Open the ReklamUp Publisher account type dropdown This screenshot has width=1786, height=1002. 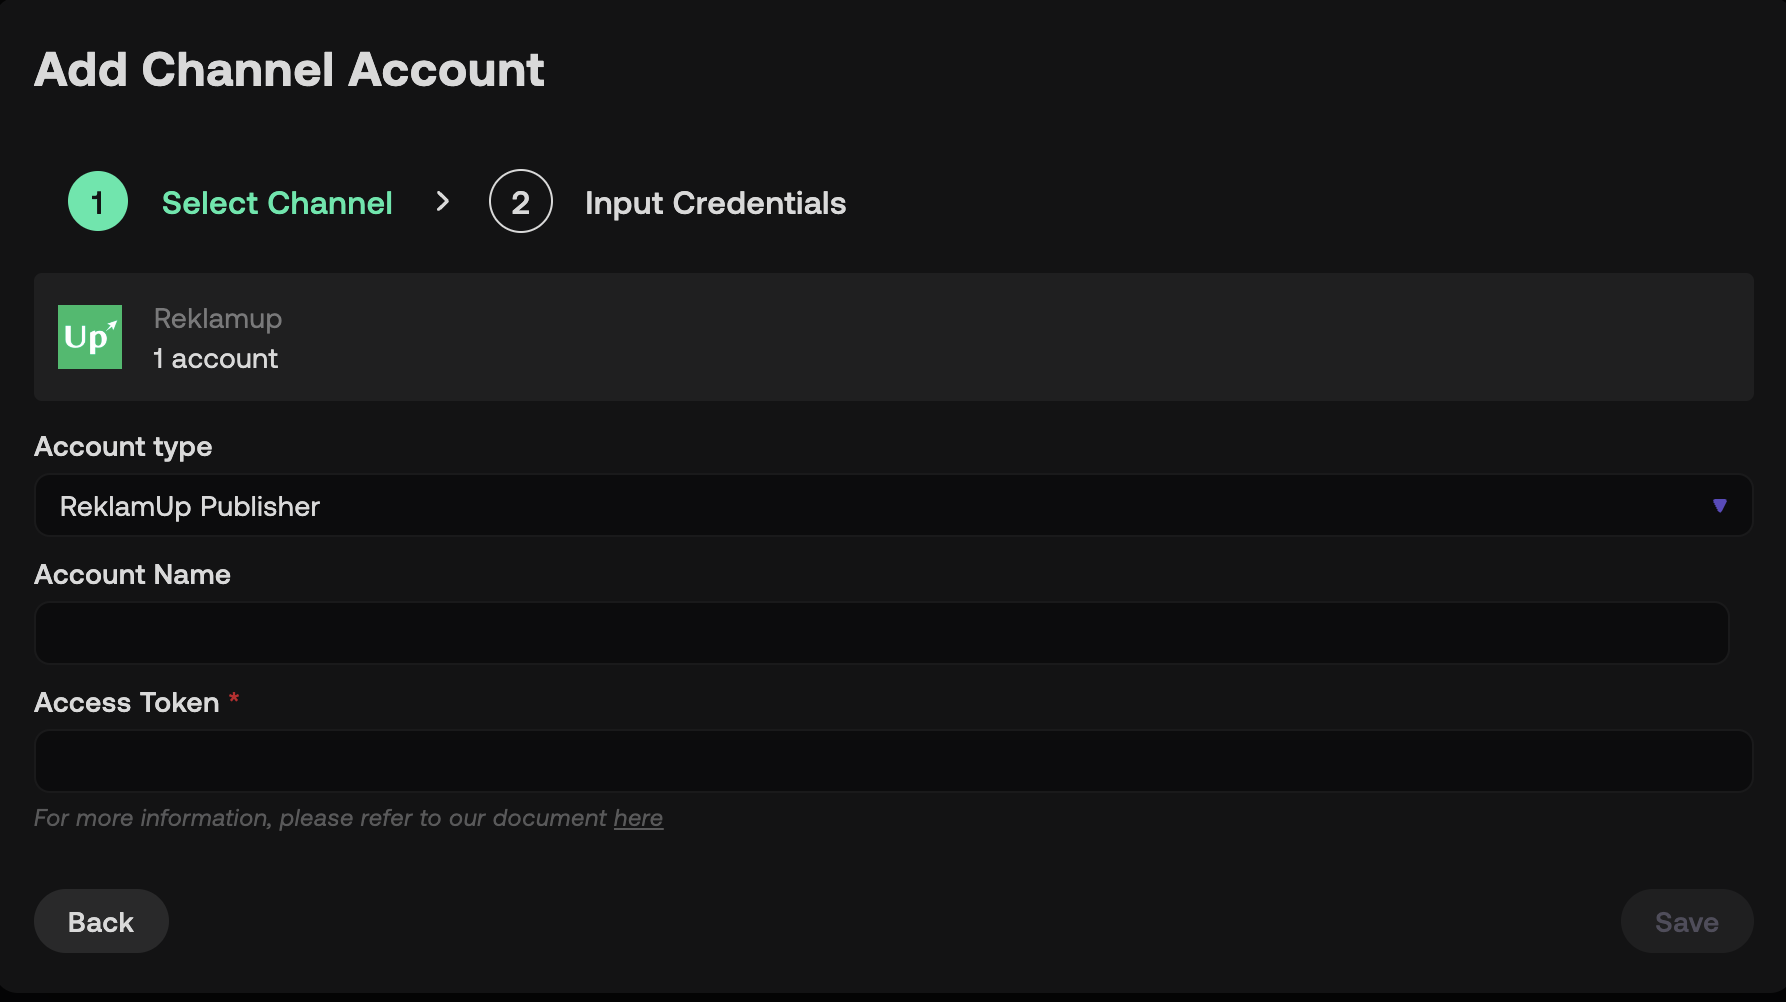point(893,505)
